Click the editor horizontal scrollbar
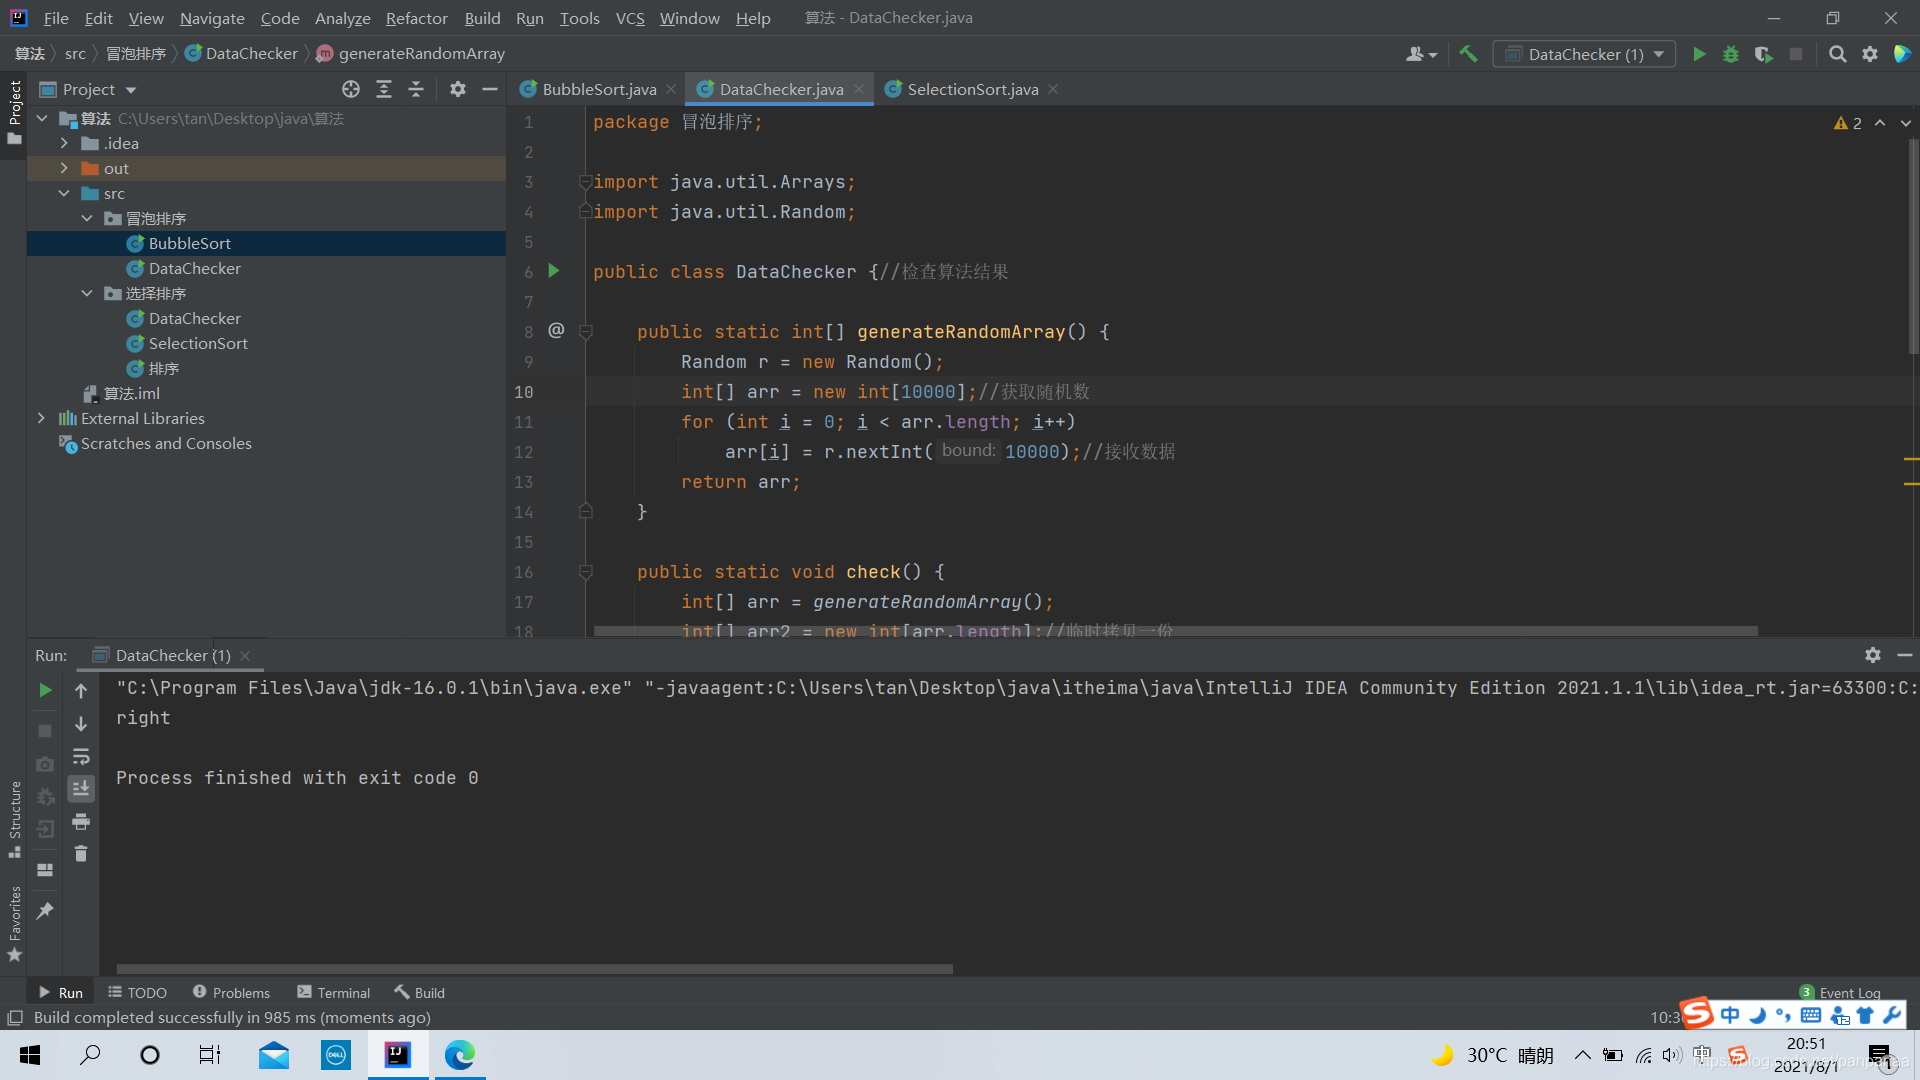 click(1175, 631)
